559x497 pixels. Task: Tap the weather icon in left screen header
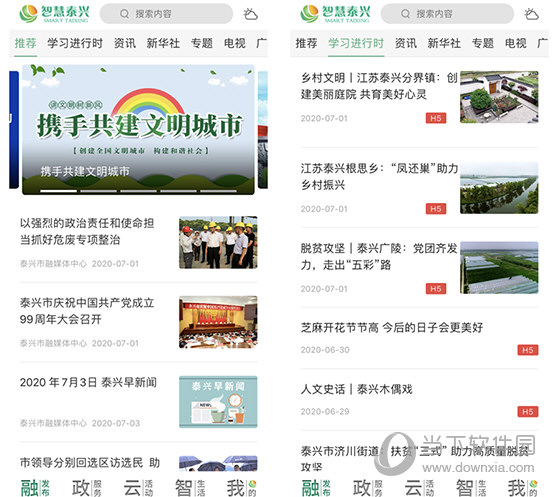tap(250, 14)
